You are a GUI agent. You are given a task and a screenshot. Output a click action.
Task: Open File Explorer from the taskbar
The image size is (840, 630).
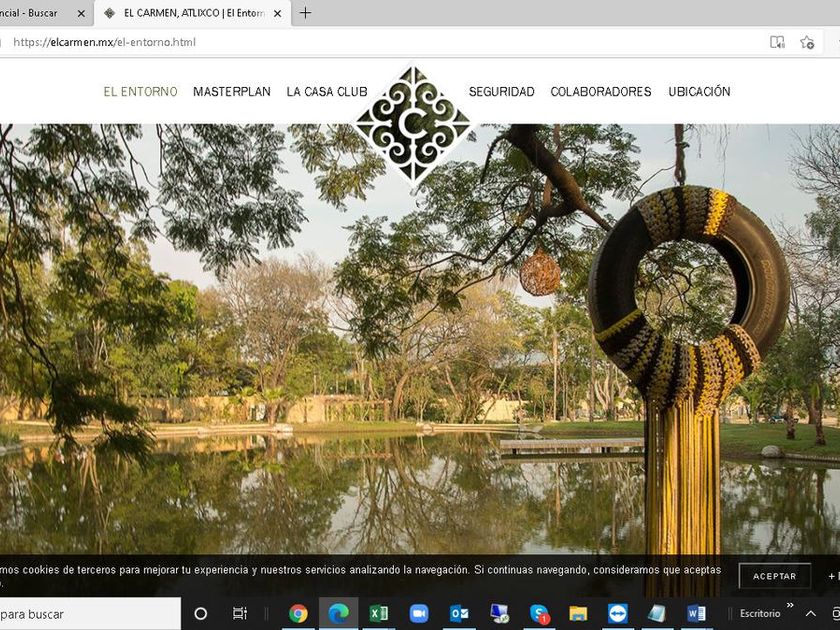(x=578, y=613)
